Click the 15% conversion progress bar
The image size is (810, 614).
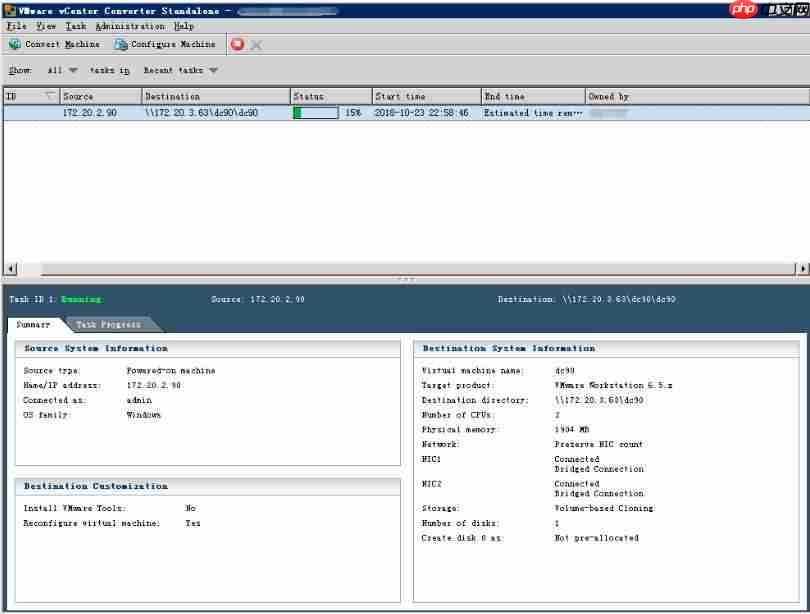click(x=316, y=113)
